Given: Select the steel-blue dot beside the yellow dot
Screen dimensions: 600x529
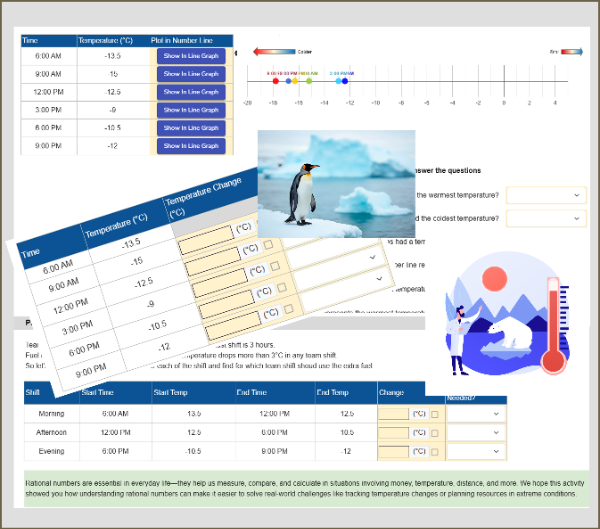Looking at the screenshot, I should (289, 81).
